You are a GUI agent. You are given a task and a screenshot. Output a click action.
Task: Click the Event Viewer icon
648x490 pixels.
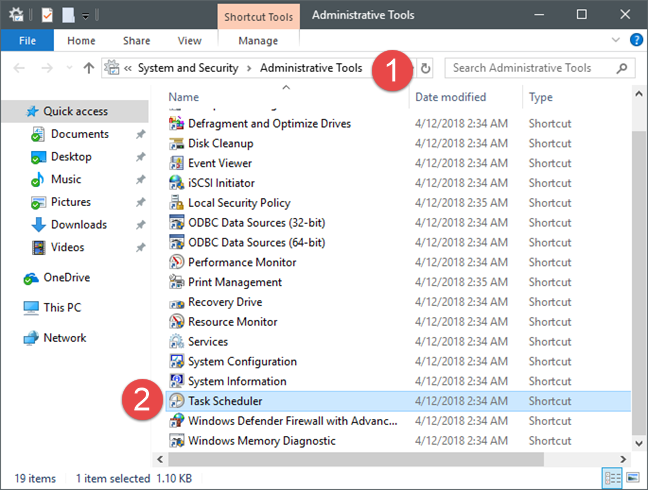pyautogui.click(x=176, y=163)
